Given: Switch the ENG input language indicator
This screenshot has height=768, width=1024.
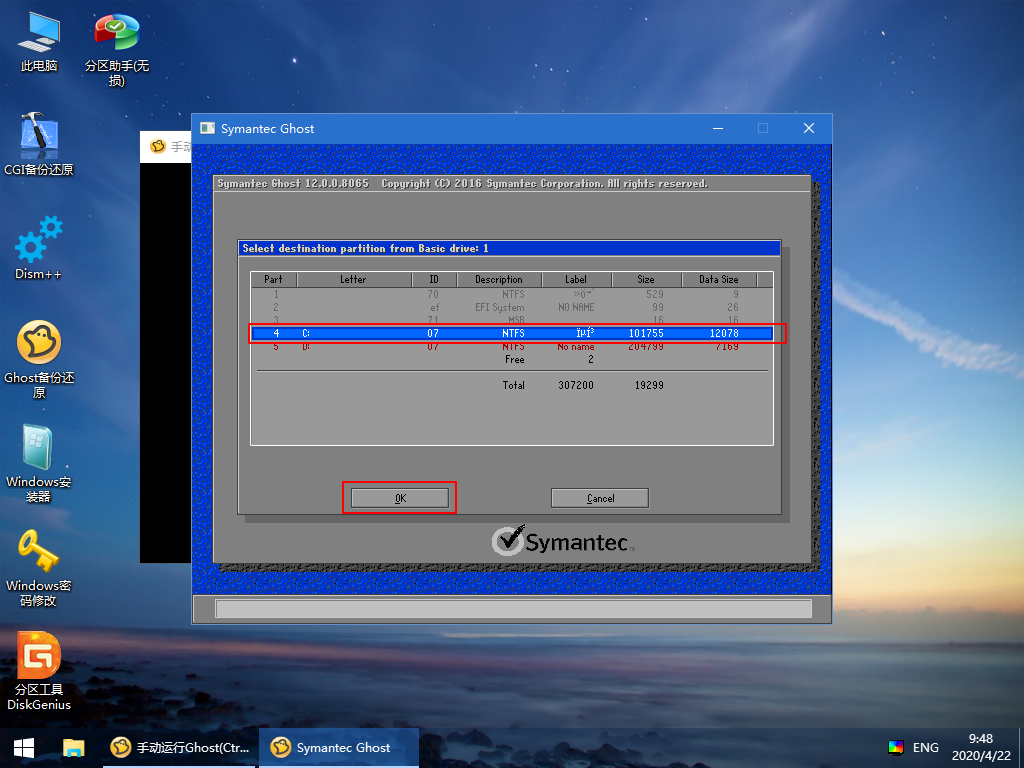Looking at the screenshot, I should pos(925,748).
